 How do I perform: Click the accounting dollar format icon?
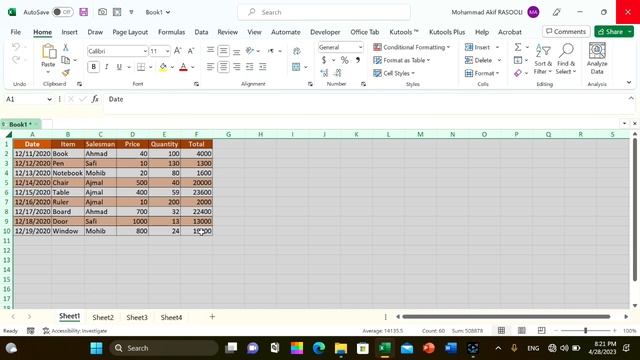click(x=324, y=60)
